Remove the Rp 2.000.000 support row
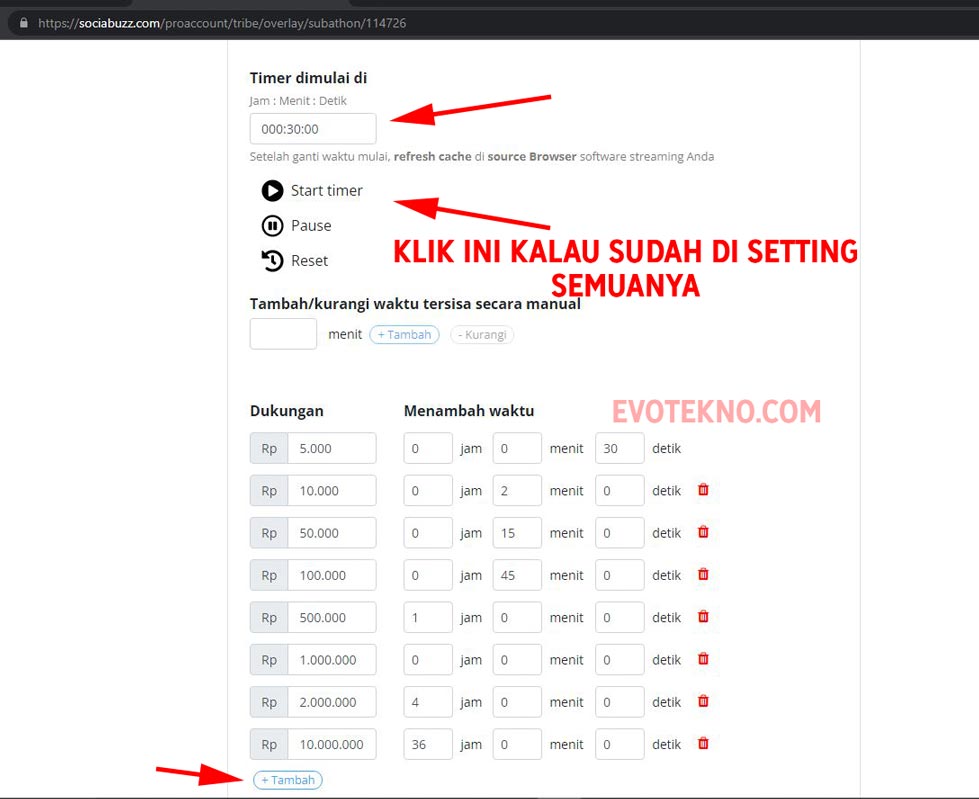The width and height of the screenshot is (979, 799). tap(703, 701)
